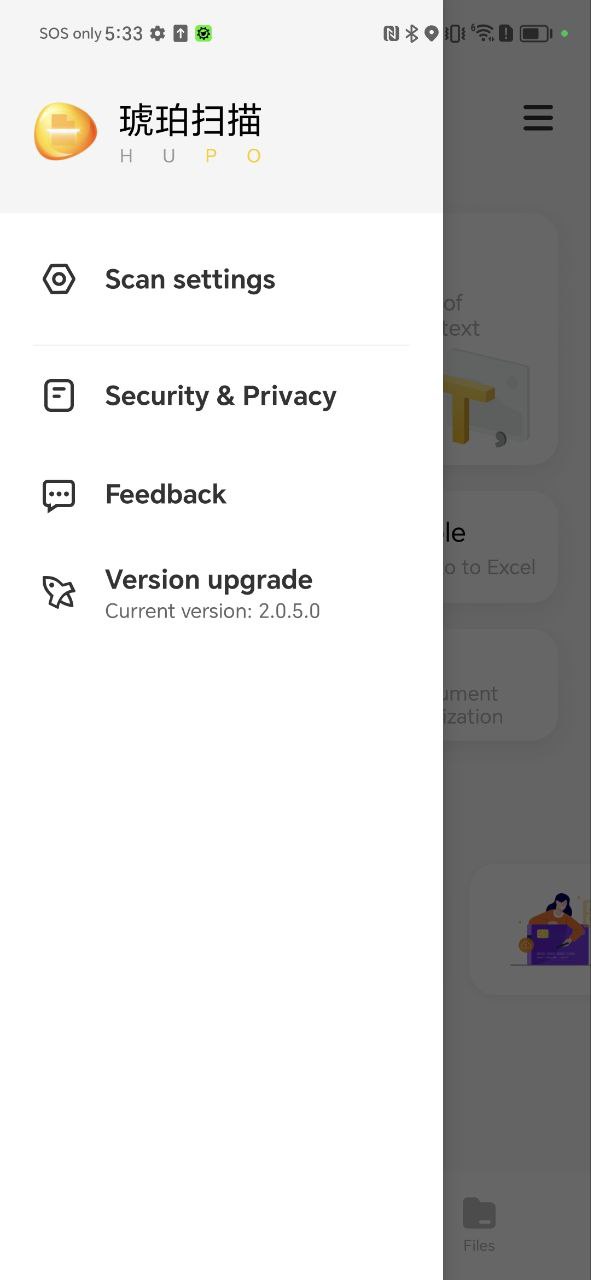Tap the hamburger menu icon
Viewport: 591px width, 1280px height.
pyautogui.click(x=538, y=118)
